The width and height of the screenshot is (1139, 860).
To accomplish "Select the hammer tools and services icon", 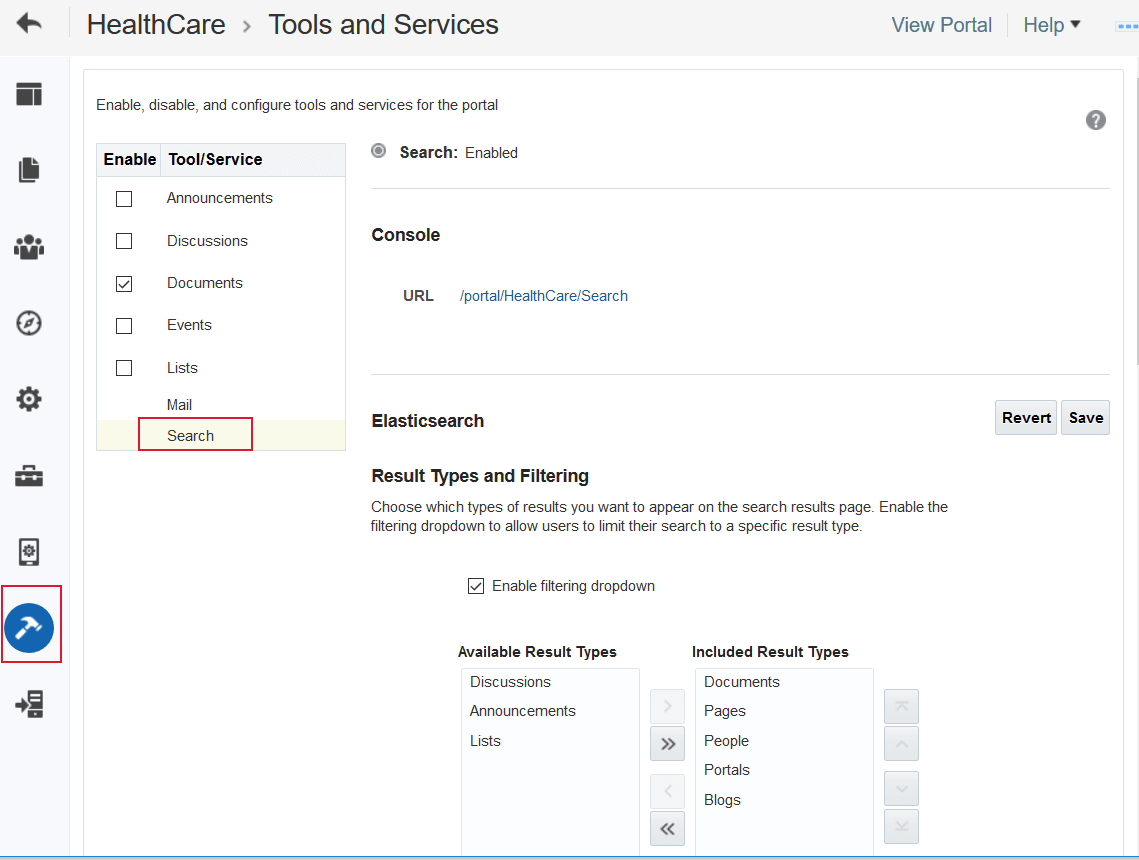I will click(29, 628).
